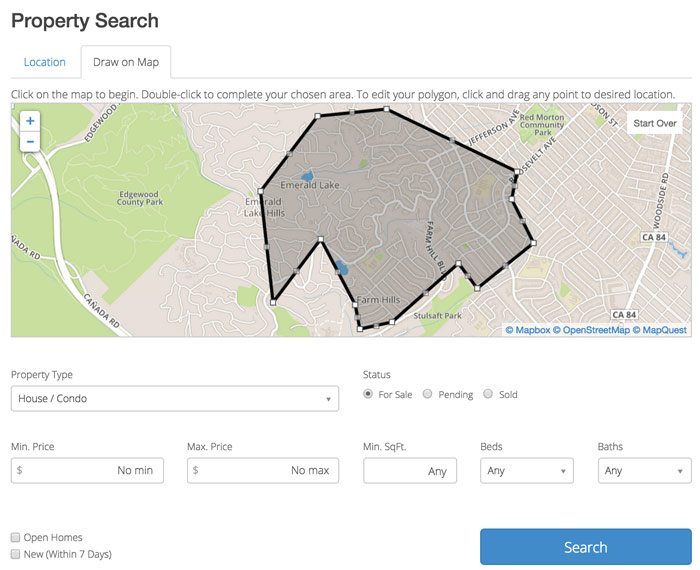Click the blue Search button
Screen dimensions: 700x570
[x=586, y=547]
